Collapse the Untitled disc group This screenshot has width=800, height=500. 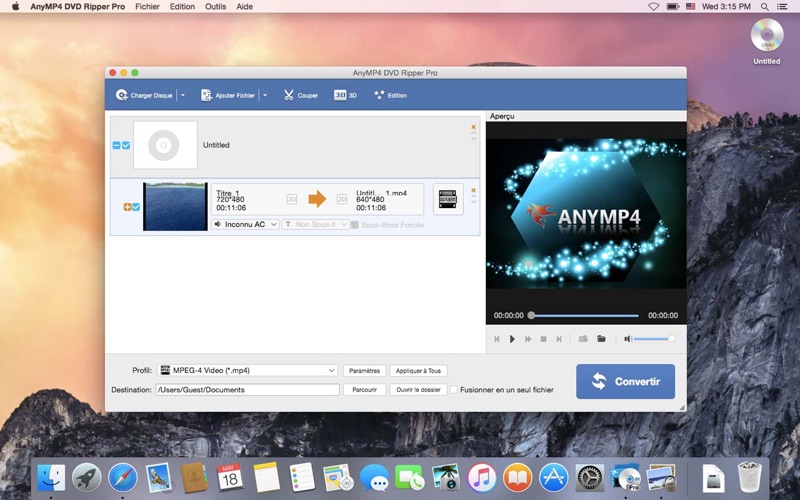pos(116,145)
